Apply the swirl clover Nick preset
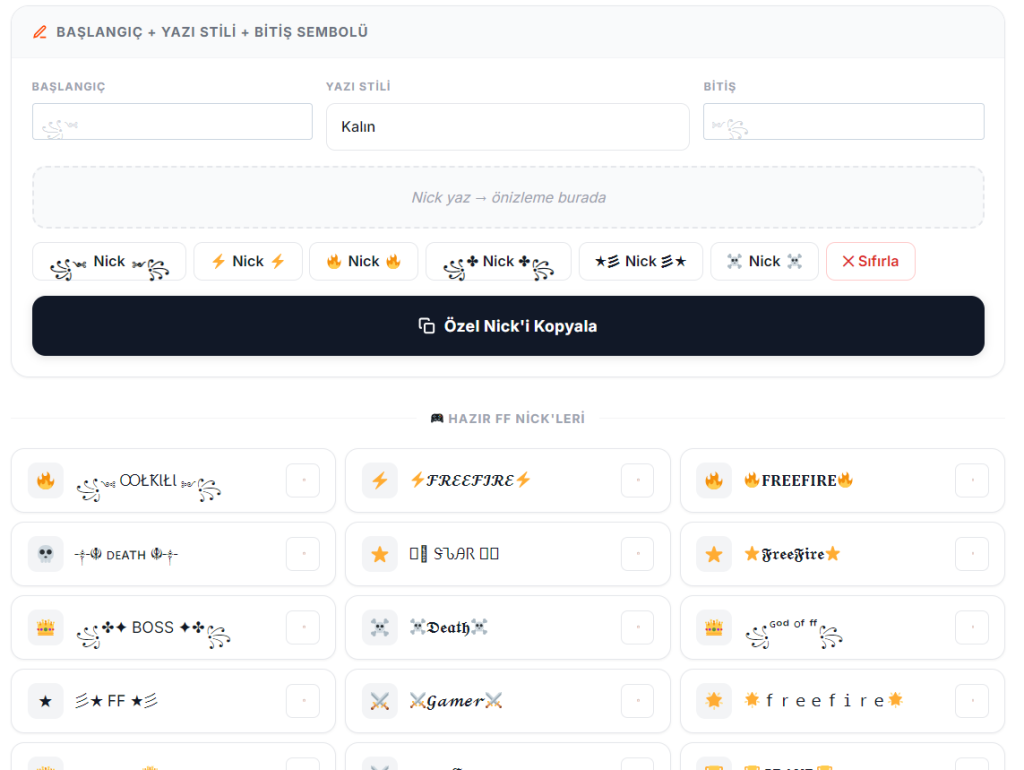1024x770 pixels. point(498,262)
